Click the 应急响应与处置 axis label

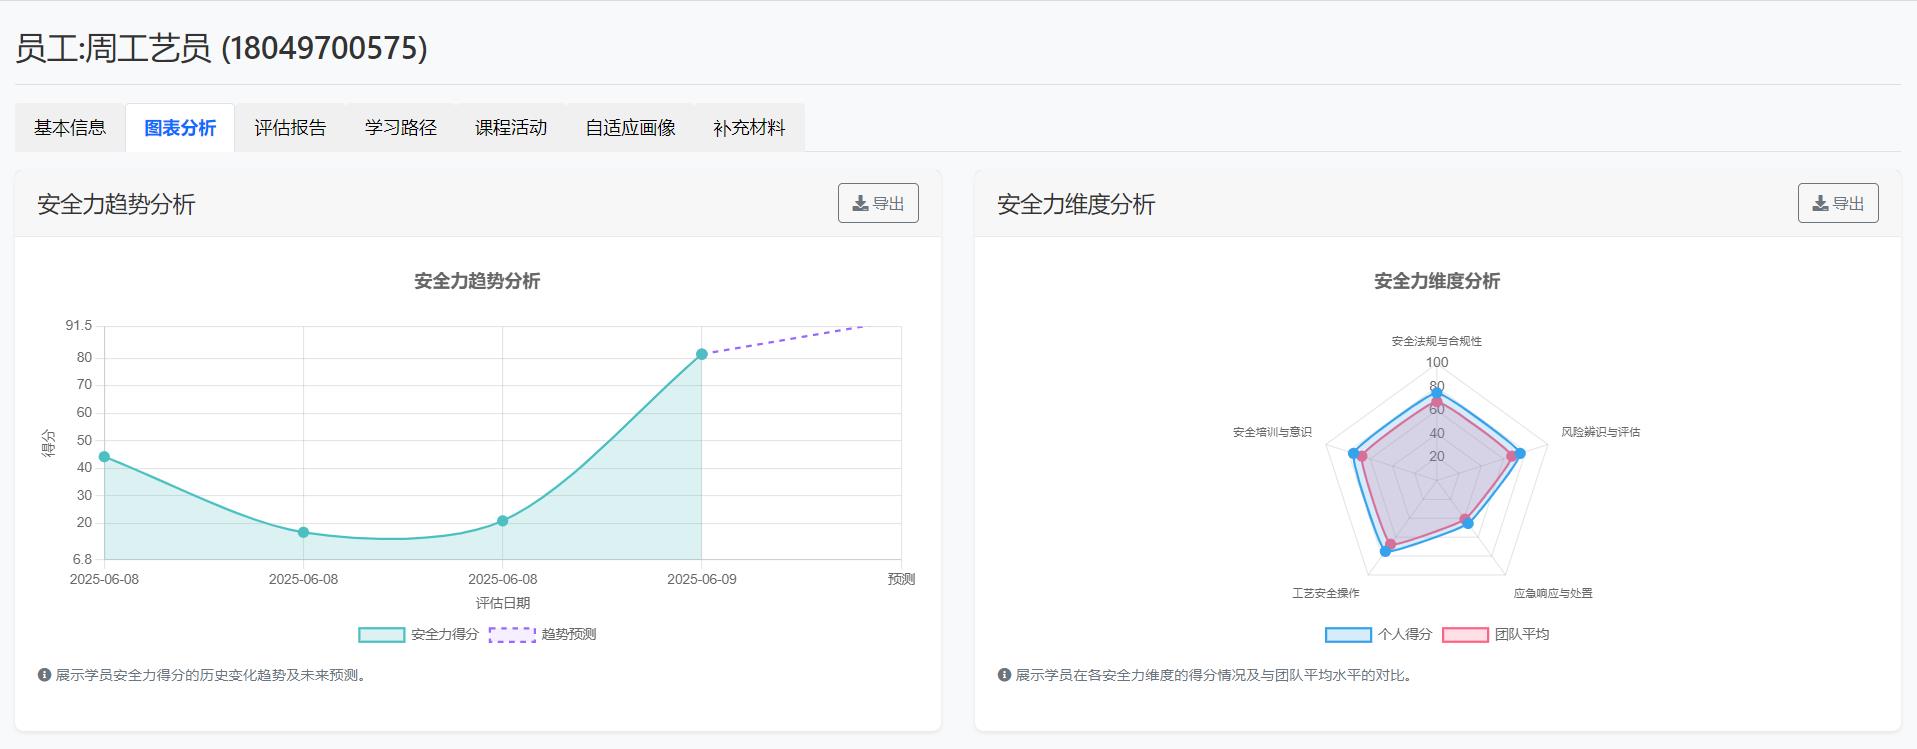pyautogui.click(x=1553, y=593)
